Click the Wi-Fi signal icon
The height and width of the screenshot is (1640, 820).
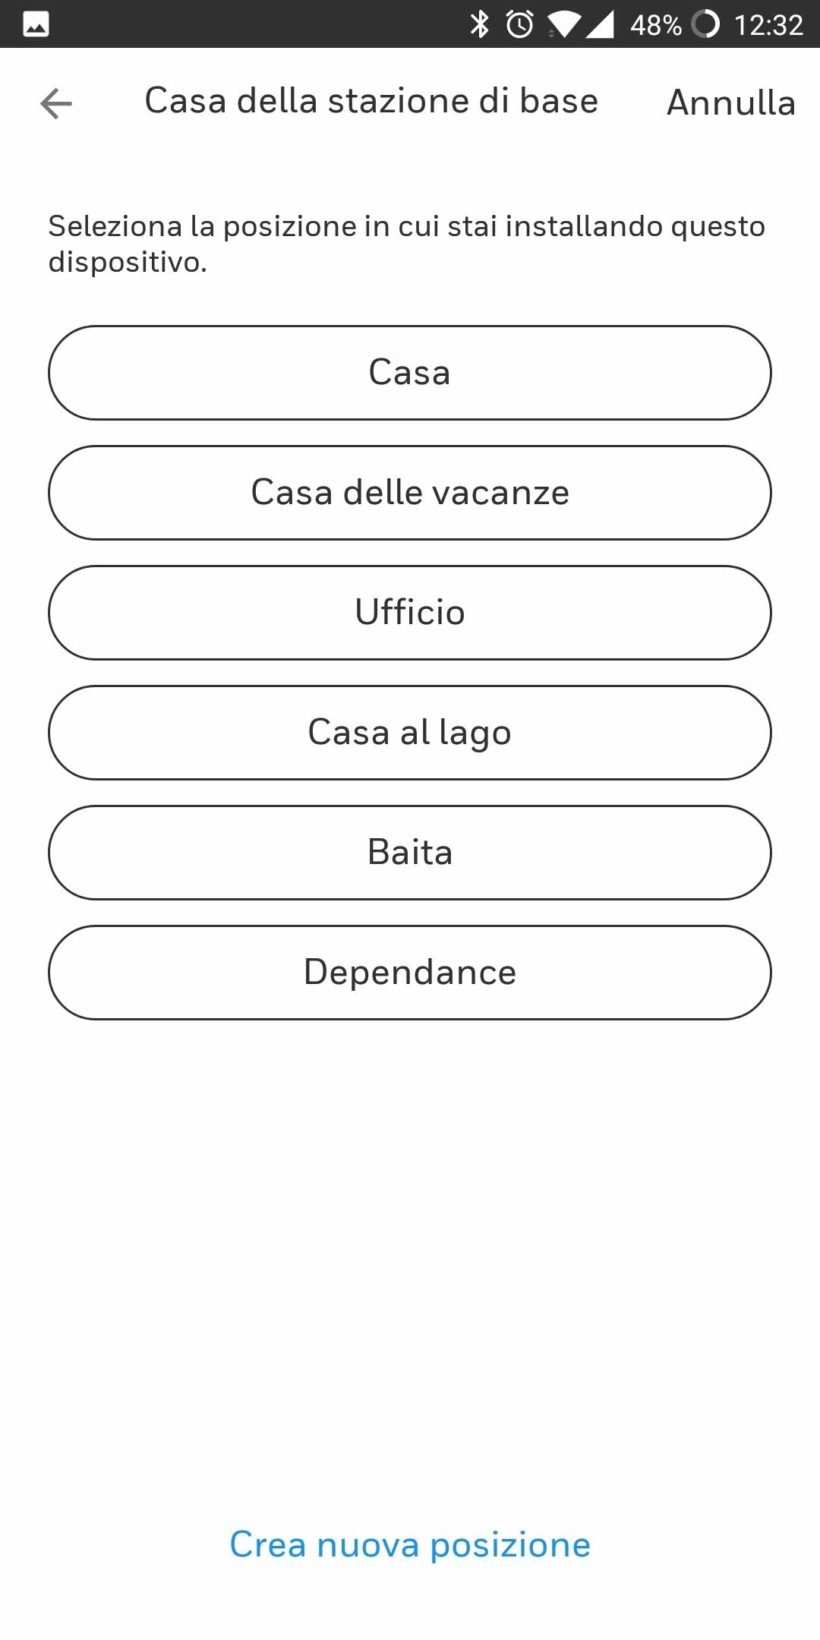[x=563, y=24]
